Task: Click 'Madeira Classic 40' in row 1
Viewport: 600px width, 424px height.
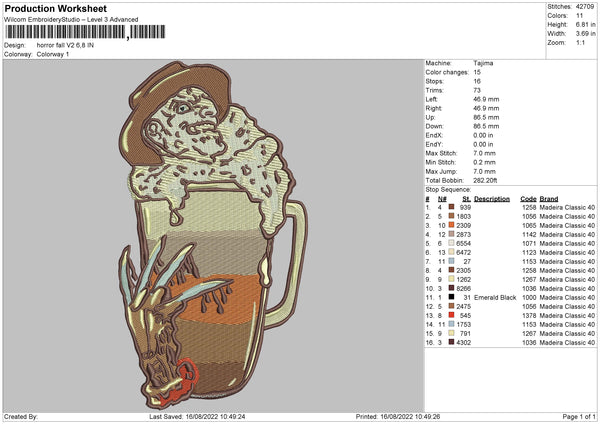Action: (567, 207)
